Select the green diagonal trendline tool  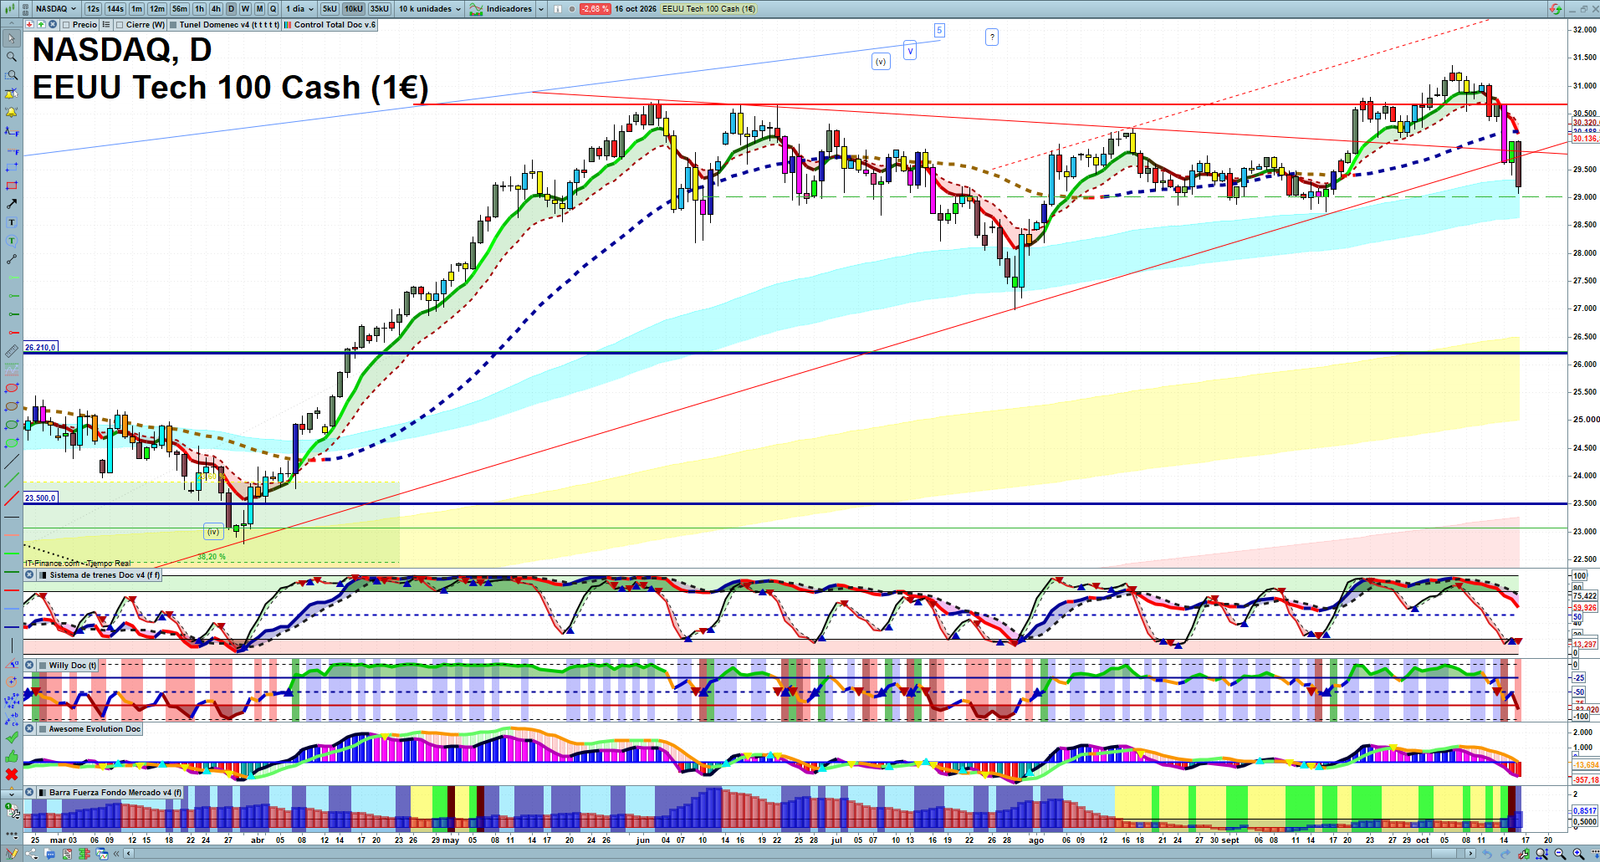pos(11,480)
